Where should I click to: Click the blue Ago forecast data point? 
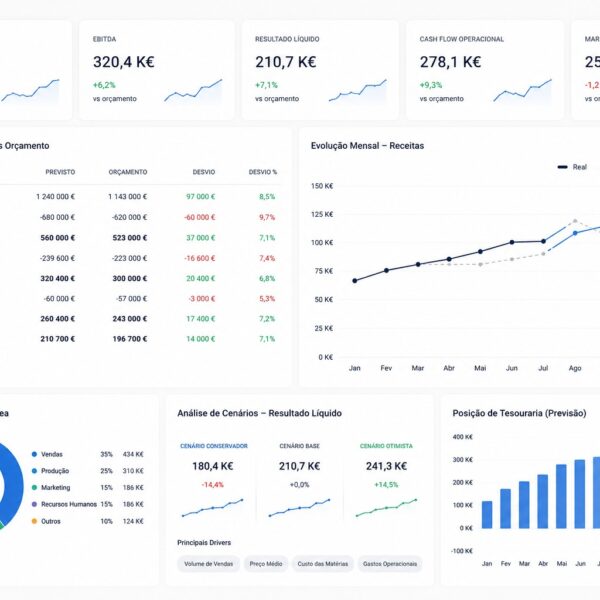coord(575,233)
